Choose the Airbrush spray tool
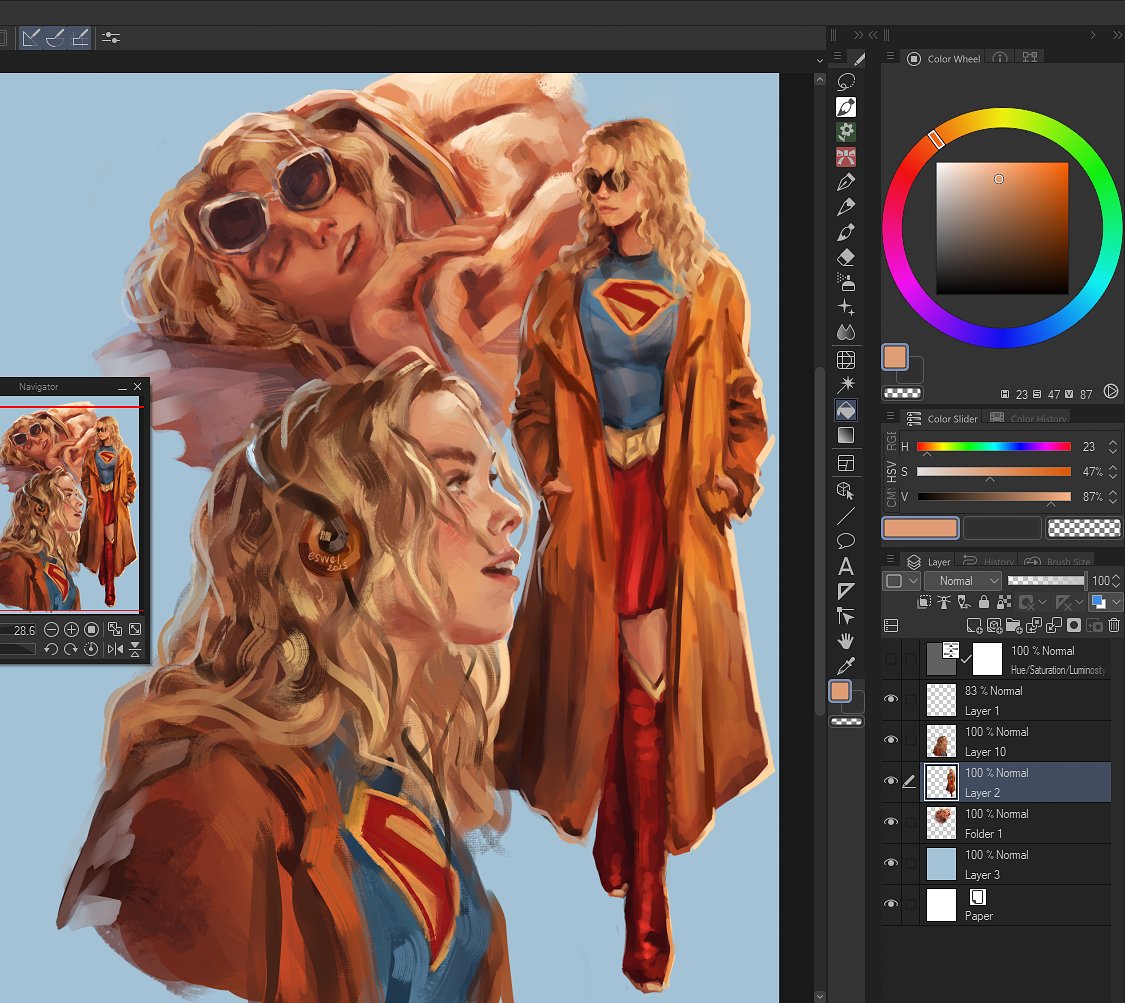Screen dimensions: 1125x1003 [846, 282]
